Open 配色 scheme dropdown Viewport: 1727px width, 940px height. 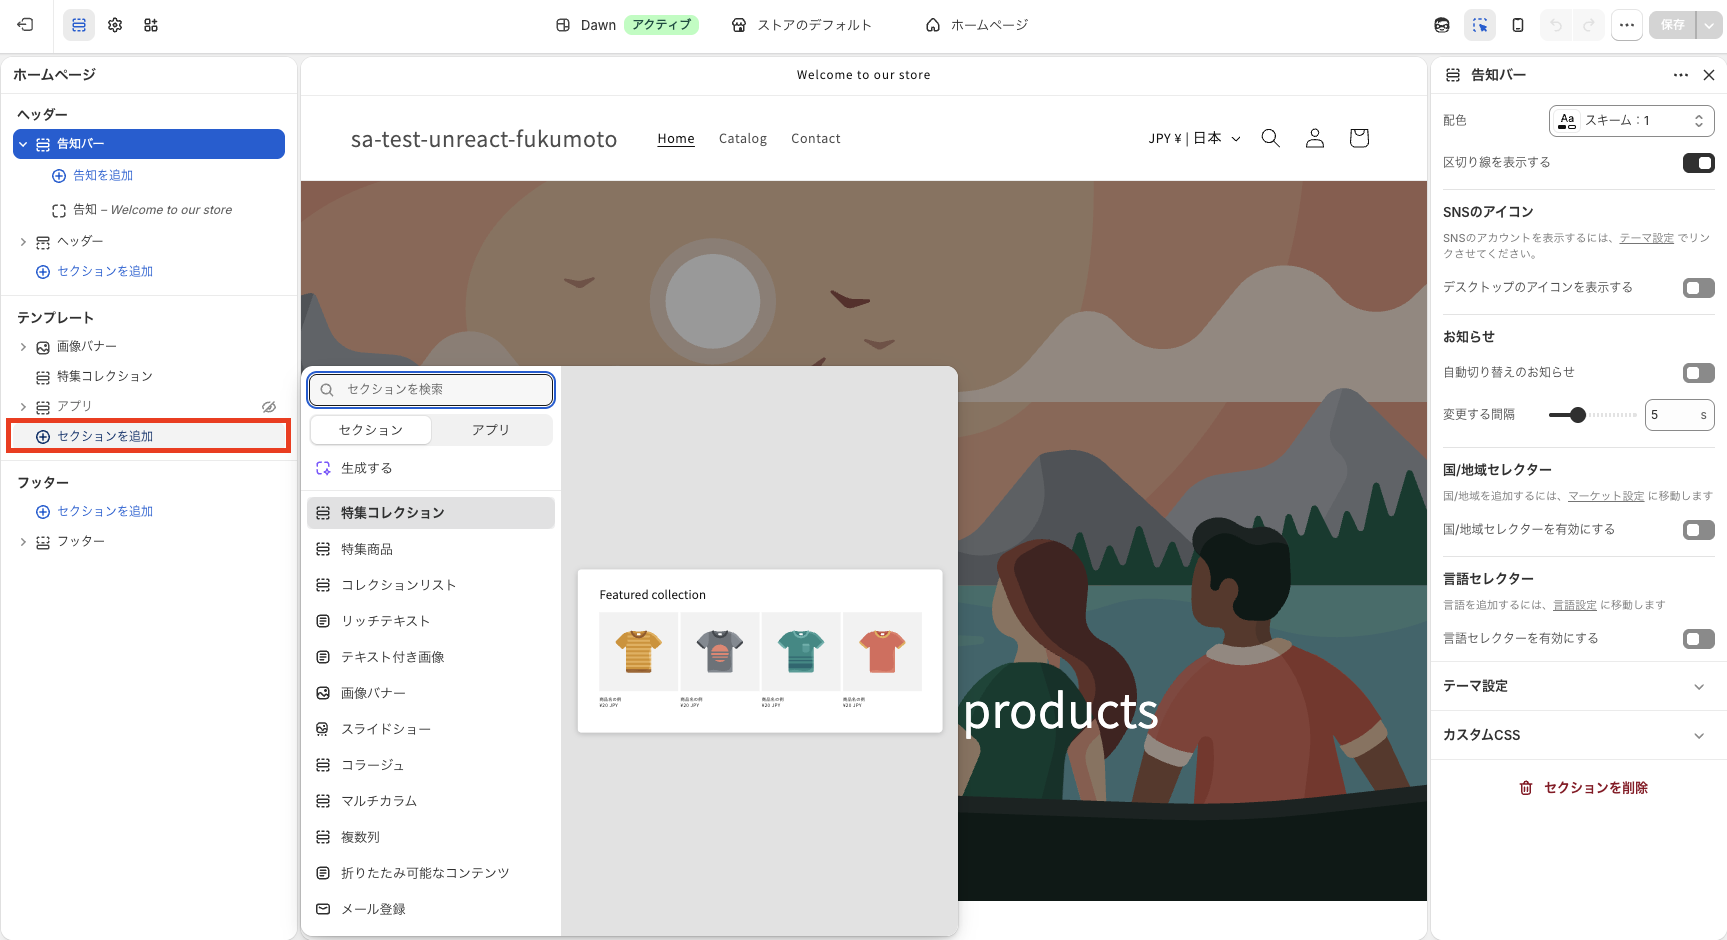1631,121
